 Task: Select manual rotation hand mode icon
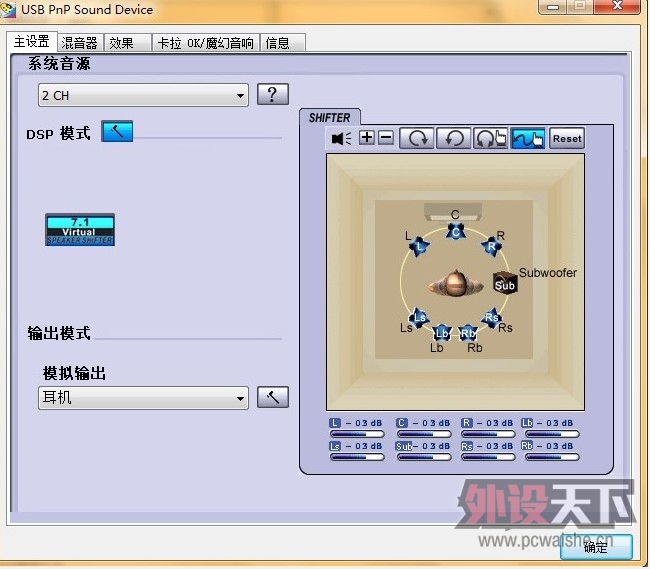point(490,139)
